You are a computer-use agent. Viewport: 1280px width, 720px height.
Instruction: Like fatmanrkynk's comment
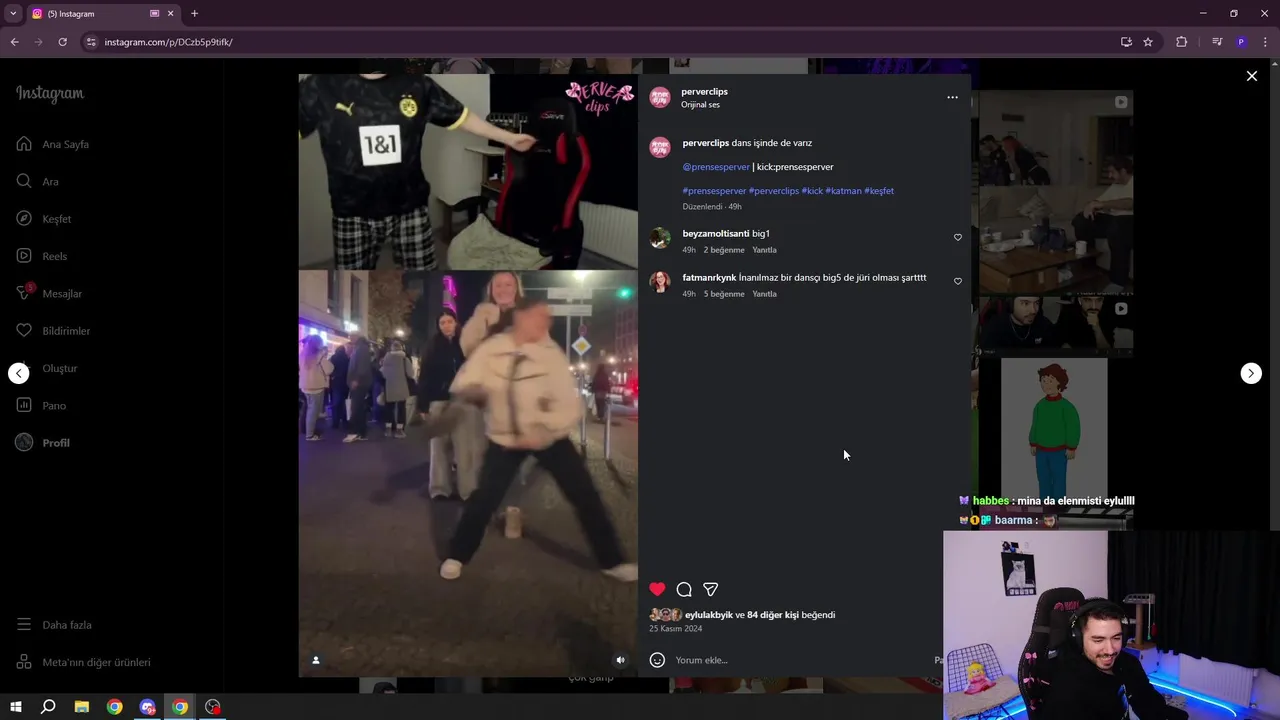tap(957, 281)
